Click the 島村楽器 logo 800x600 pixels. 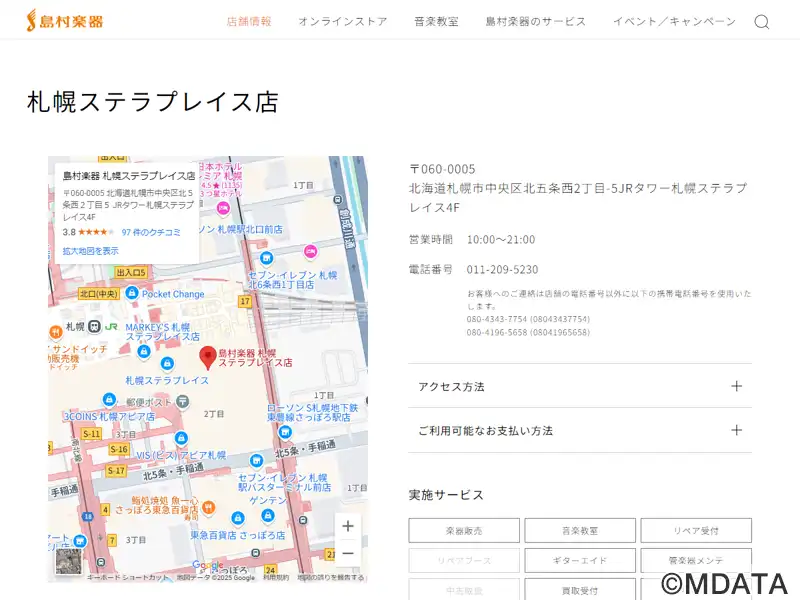[x=65, y=21]
